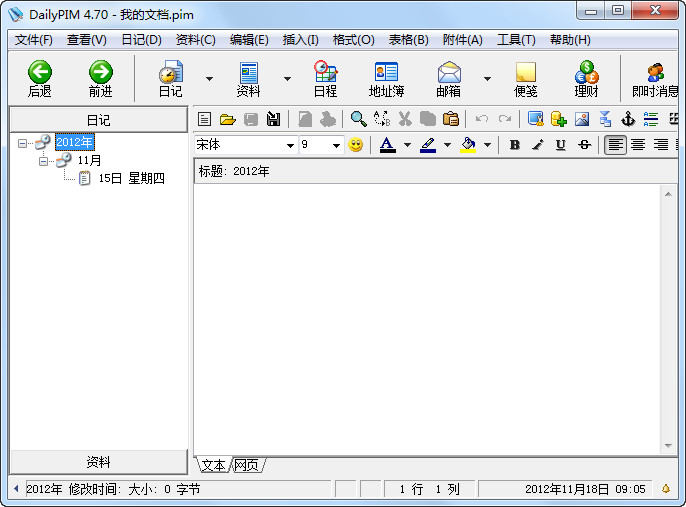Image resolution: width=686 pixels, height=507 pixels.
Task: Open dropdown arrow next to 邮箱 toolbar button
Action: tap(487, 79)
